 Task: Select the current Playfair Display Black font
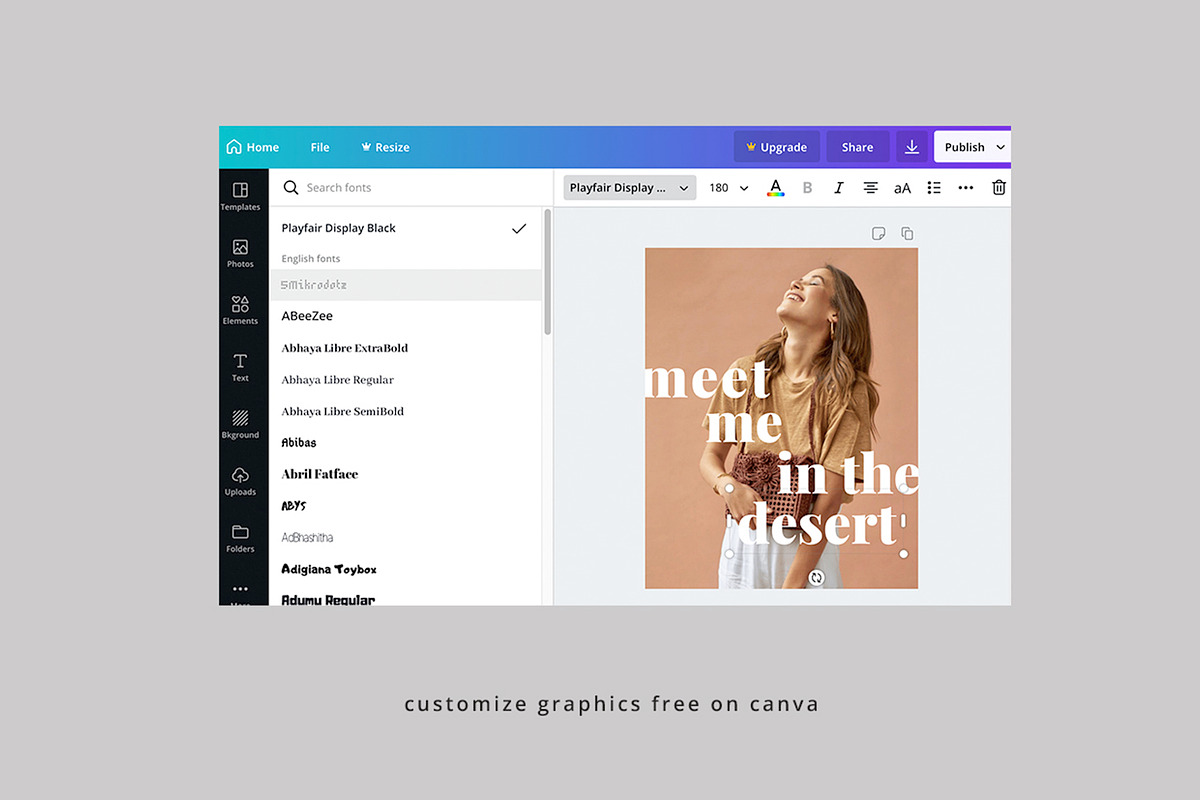click(405, 228)
